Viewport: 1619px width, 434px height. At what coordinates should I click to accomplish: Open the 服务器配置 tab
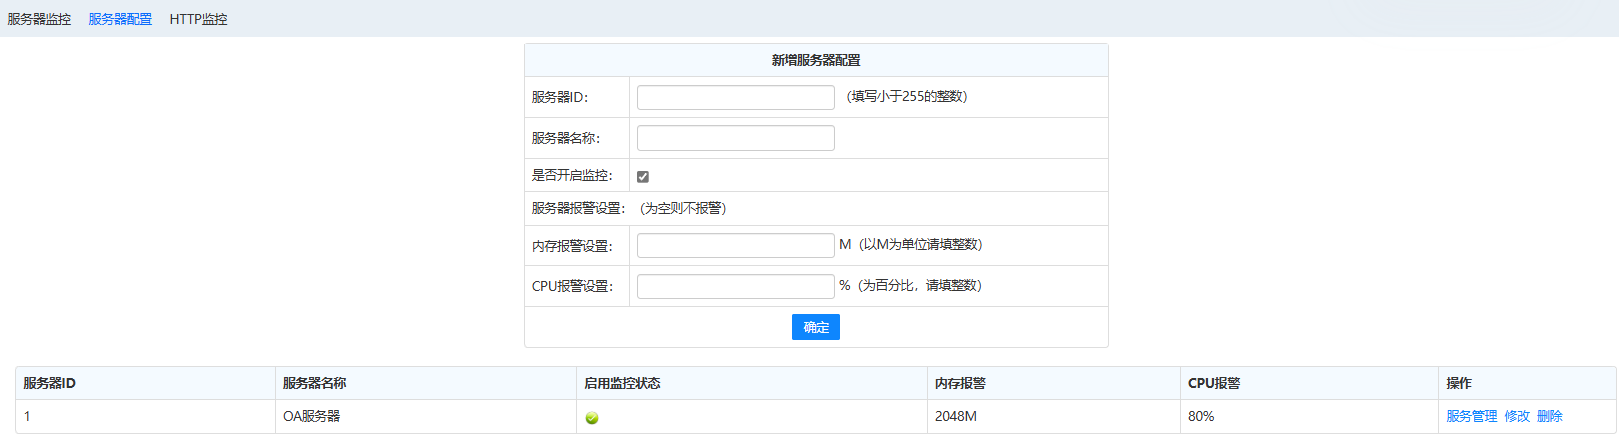(120, 19)
